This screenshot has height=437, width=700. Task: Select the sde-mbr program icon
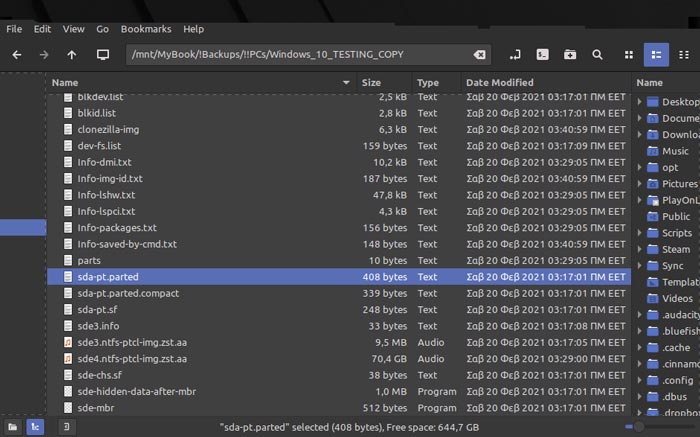68,408
